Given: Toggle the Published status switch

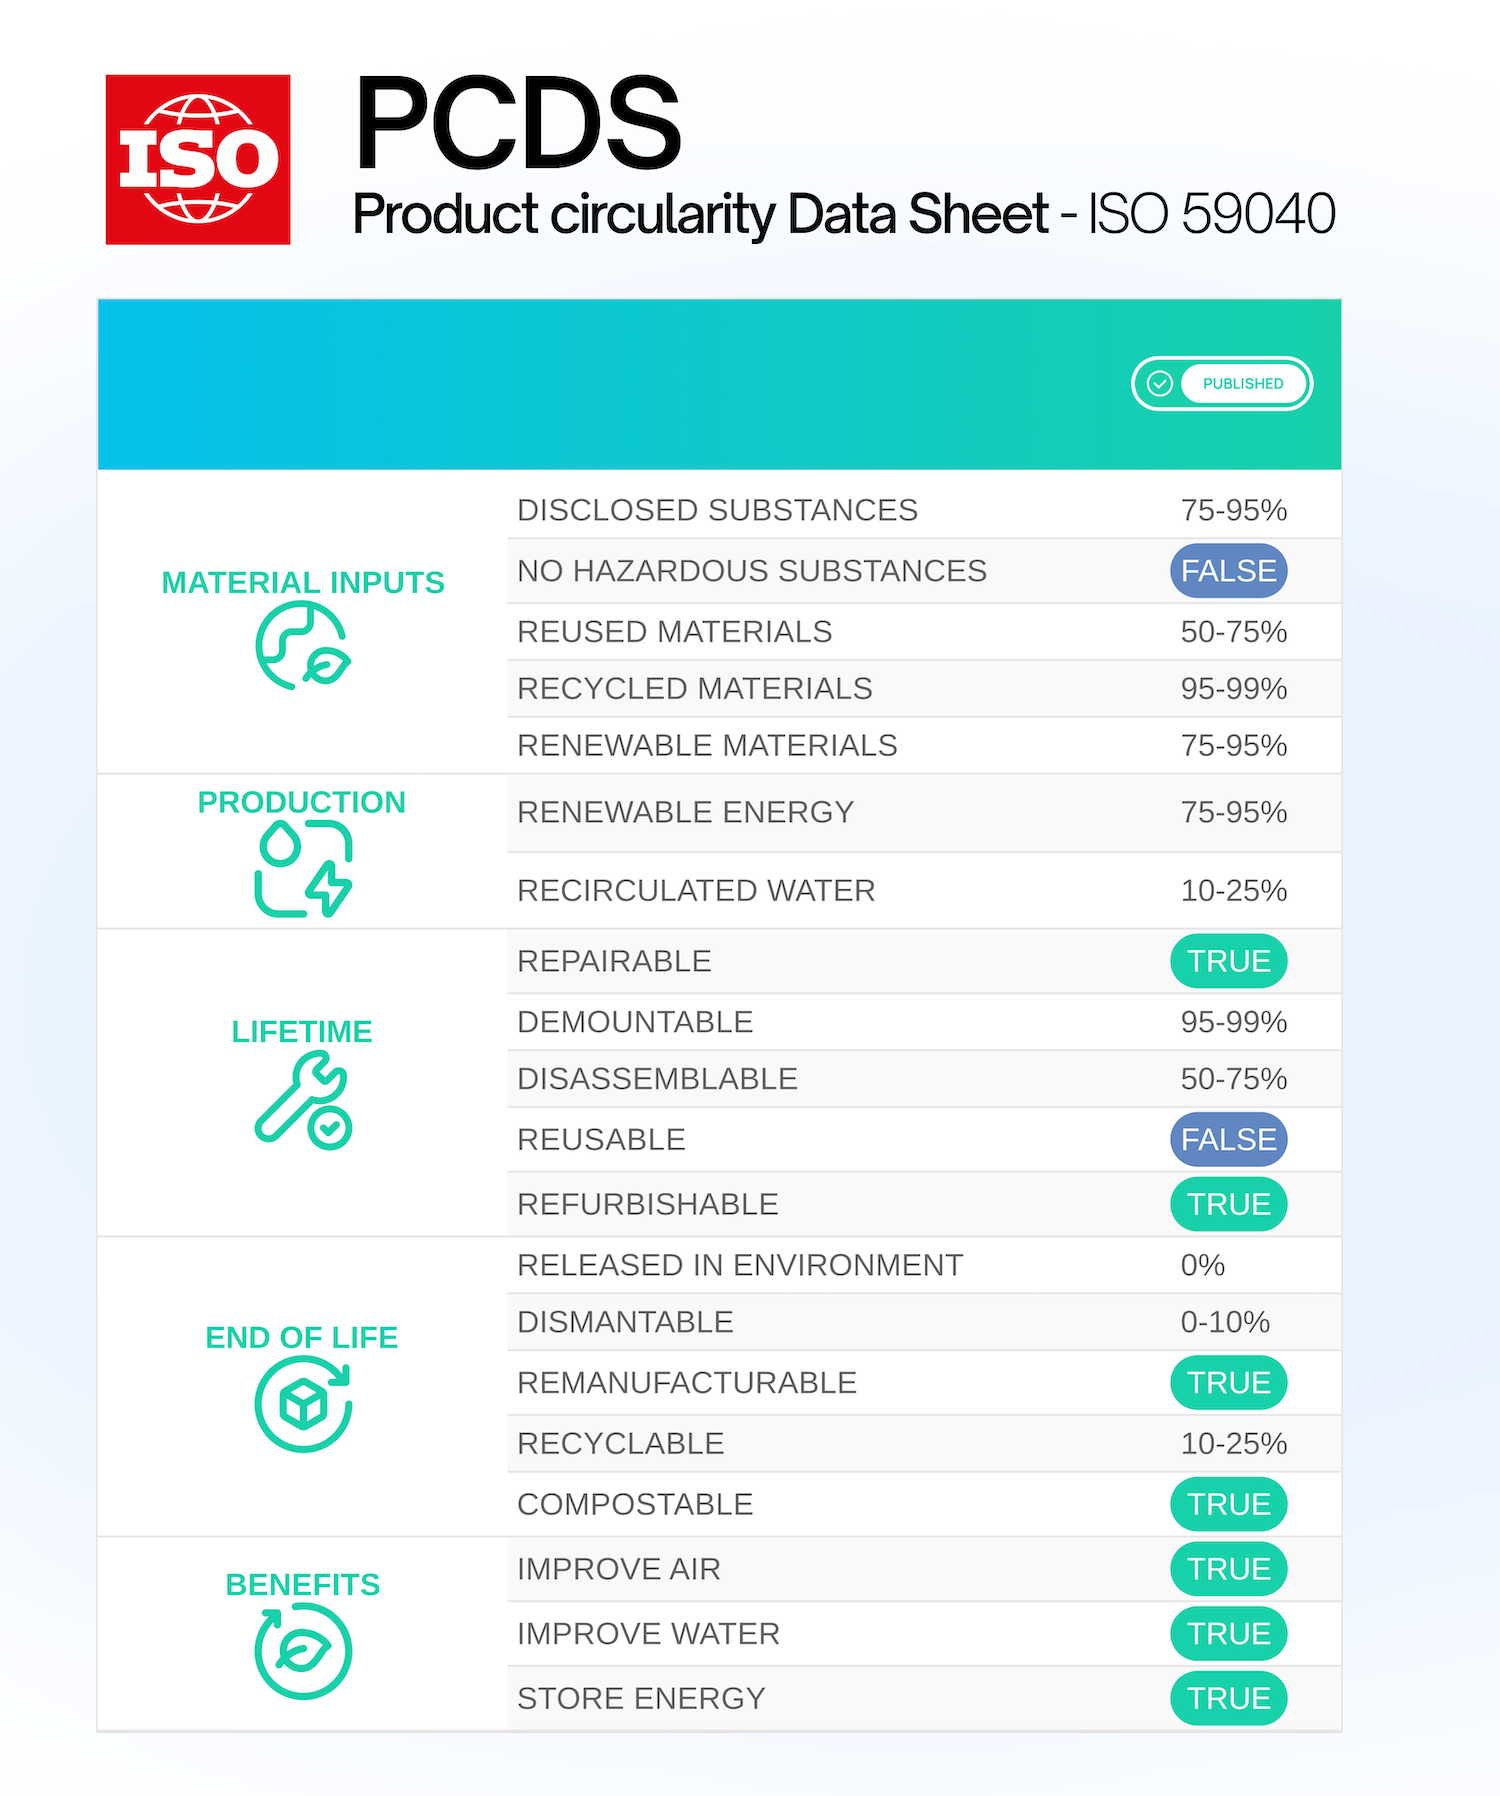Looking at the screenshot, I should tap(1222, 384).
